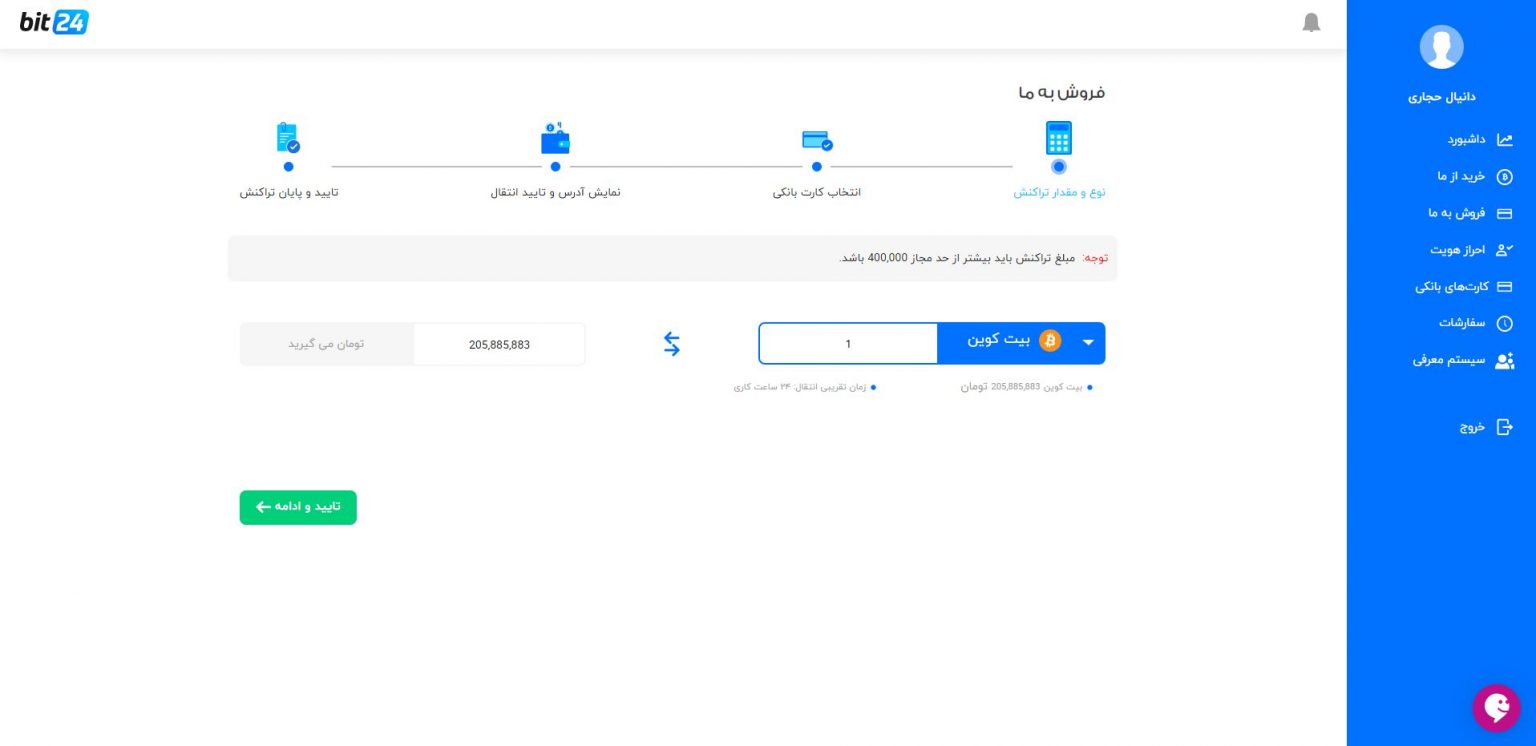Click the toman amount field 205,885,883

click(x=499, y=344)
